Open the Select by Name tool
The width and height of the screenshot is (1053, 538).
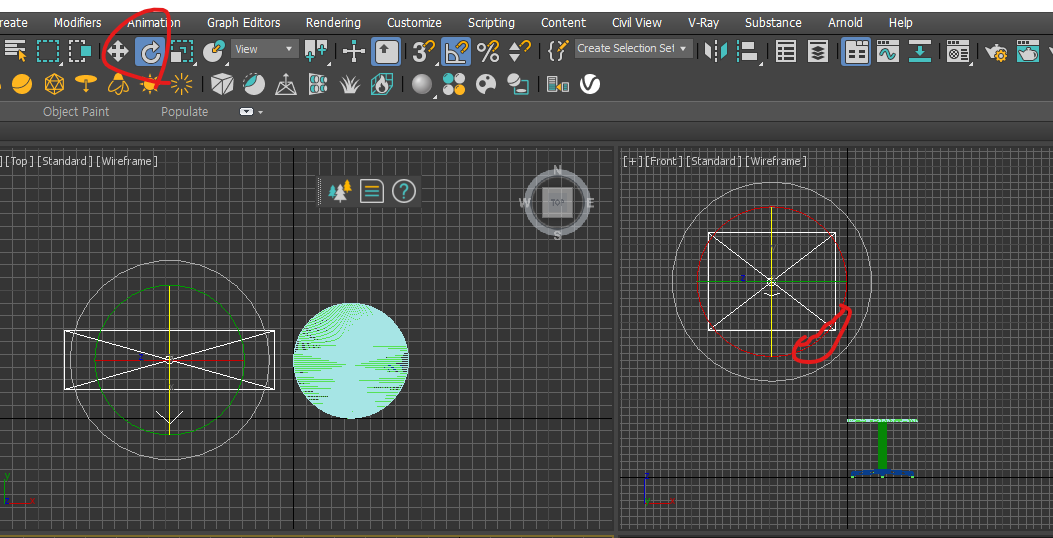click(x=15, y=50)
